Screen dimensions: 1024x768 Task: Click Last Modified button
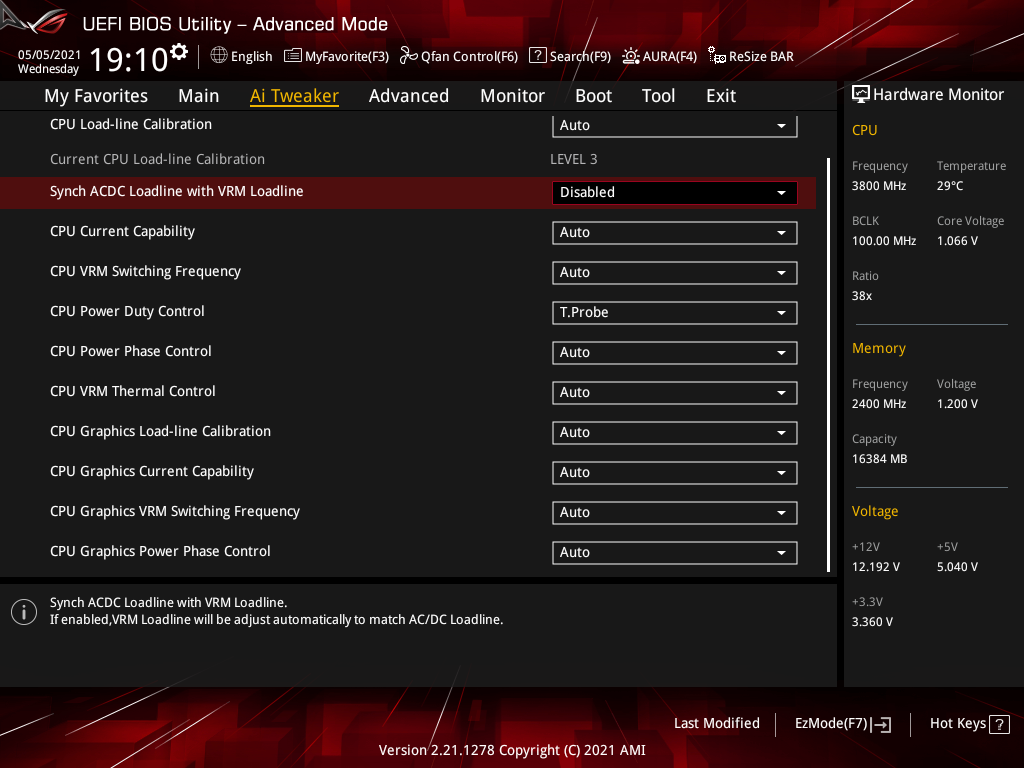point(716,724)
